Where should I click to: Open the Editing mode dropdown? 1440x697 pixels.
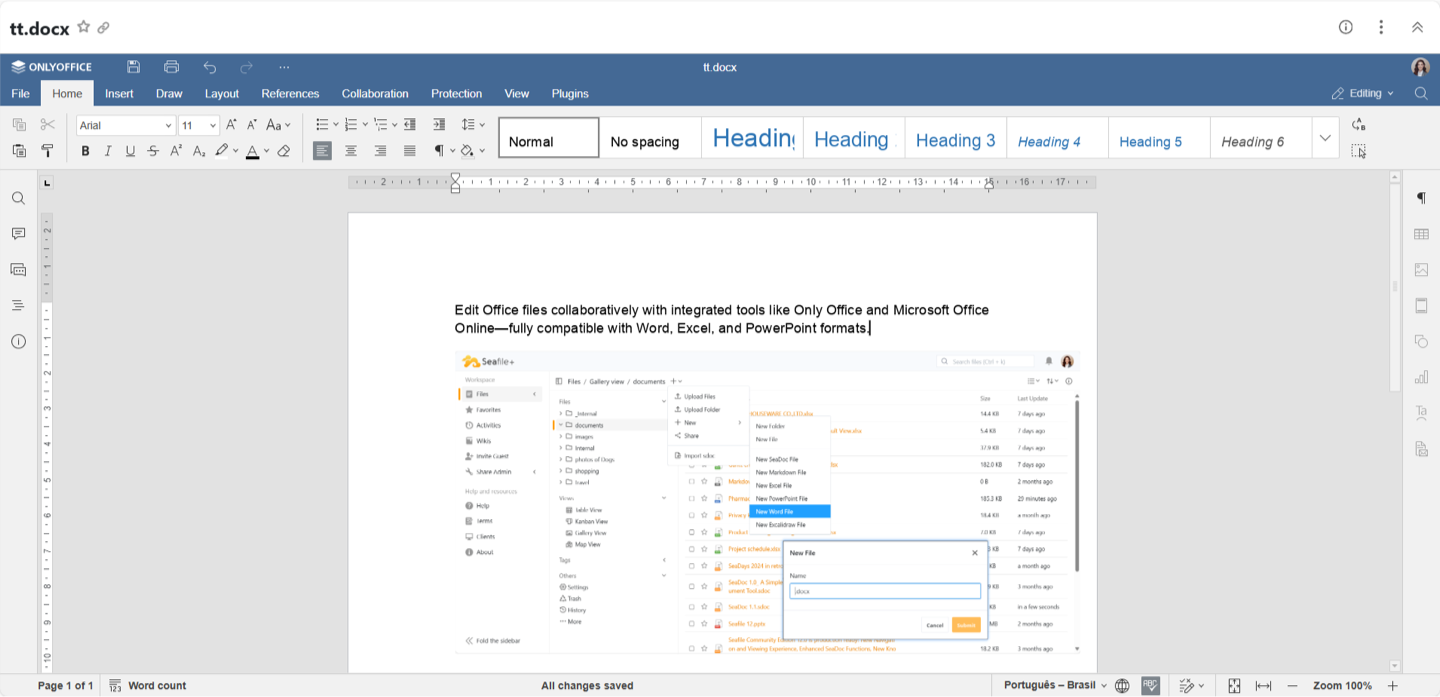(x=1363, y=93)
